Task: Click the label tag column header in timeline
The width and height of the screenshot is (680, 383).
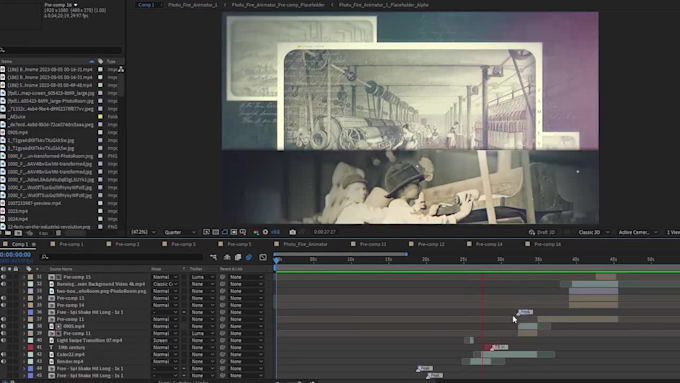Action: click(29, 269)
